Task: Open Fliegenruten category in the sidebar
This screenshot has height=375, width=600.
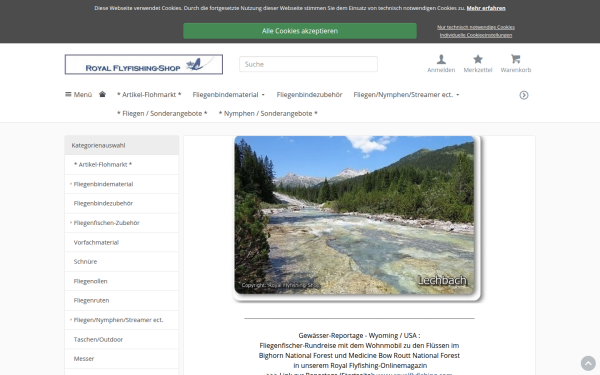Action: (122, 300)
